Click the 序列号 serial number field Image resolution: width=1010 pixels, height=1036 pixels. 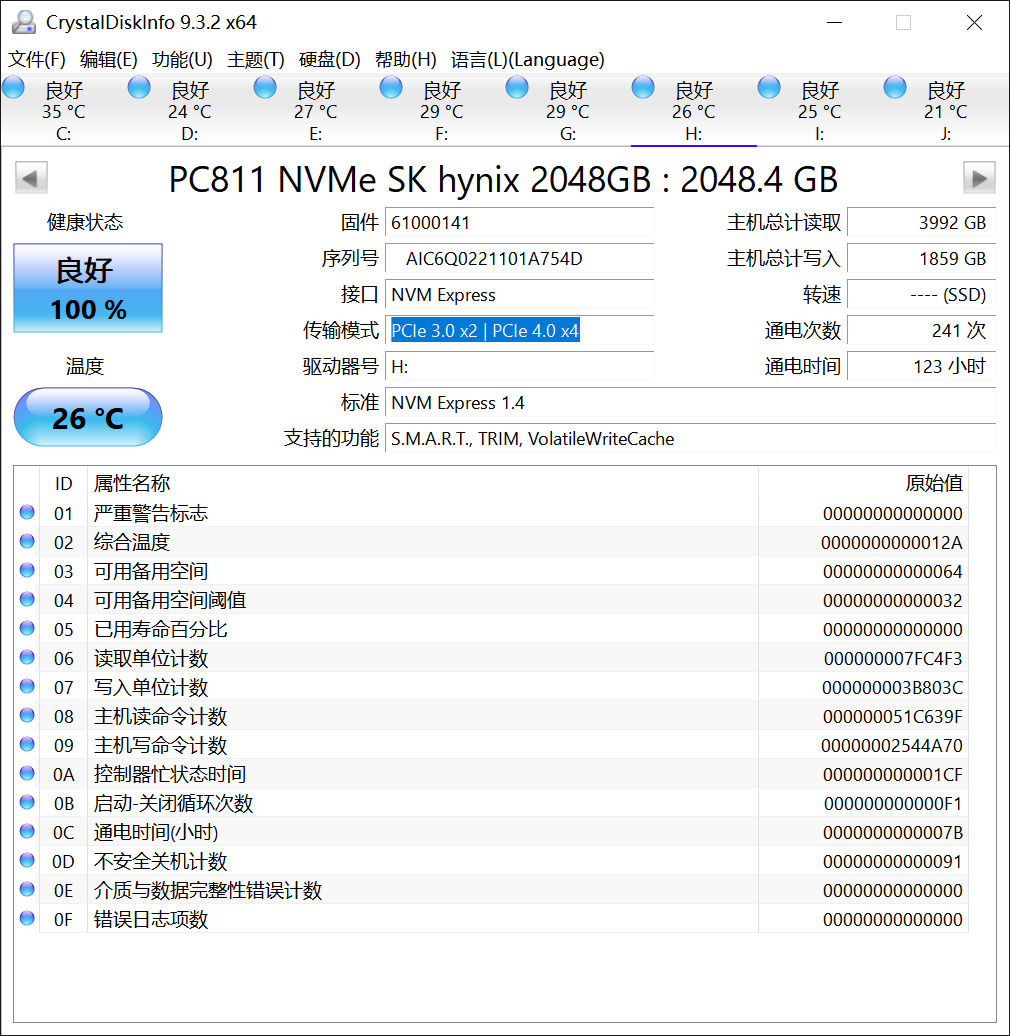pos(519,260)
